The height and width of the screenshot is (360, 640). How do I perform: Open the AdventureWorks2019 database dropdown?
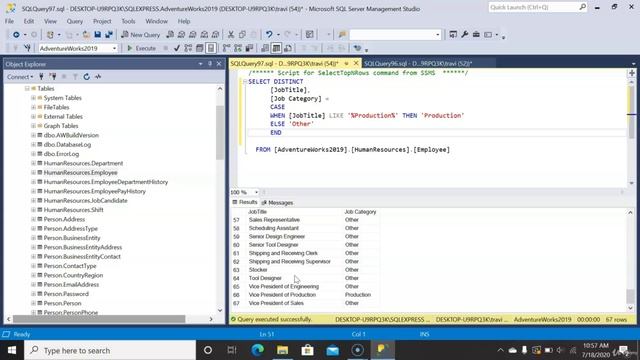click(114, 48)
